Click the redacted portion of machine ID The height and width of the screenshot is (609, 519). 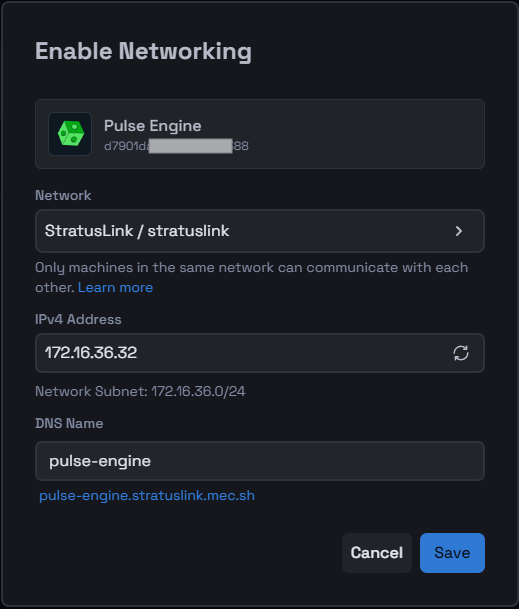(x=190, y=146)
